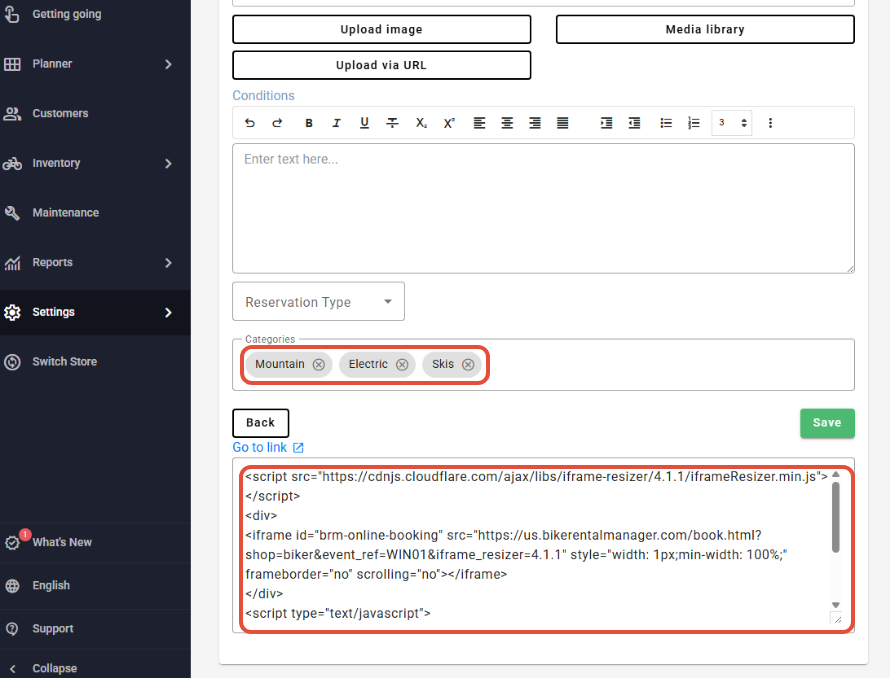
Task: Click the Electric category chip label
Action: coord(368,365)
